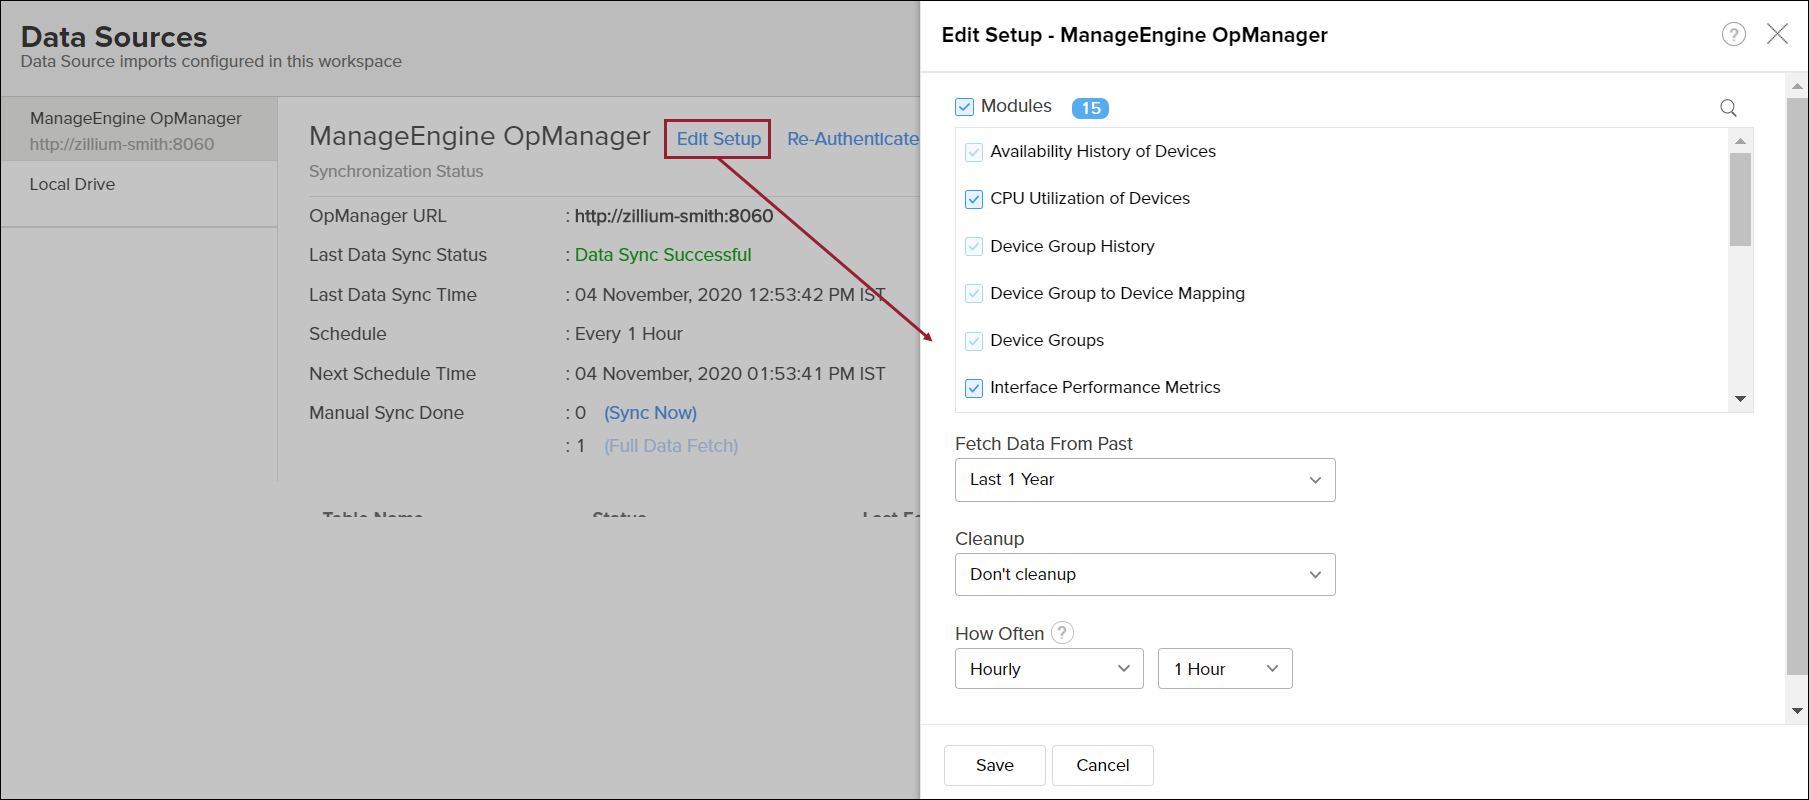Image resolution: width=1809 pixels, height=800 pixels.
Task: Save the setup changes
Action: click(994, 765)
